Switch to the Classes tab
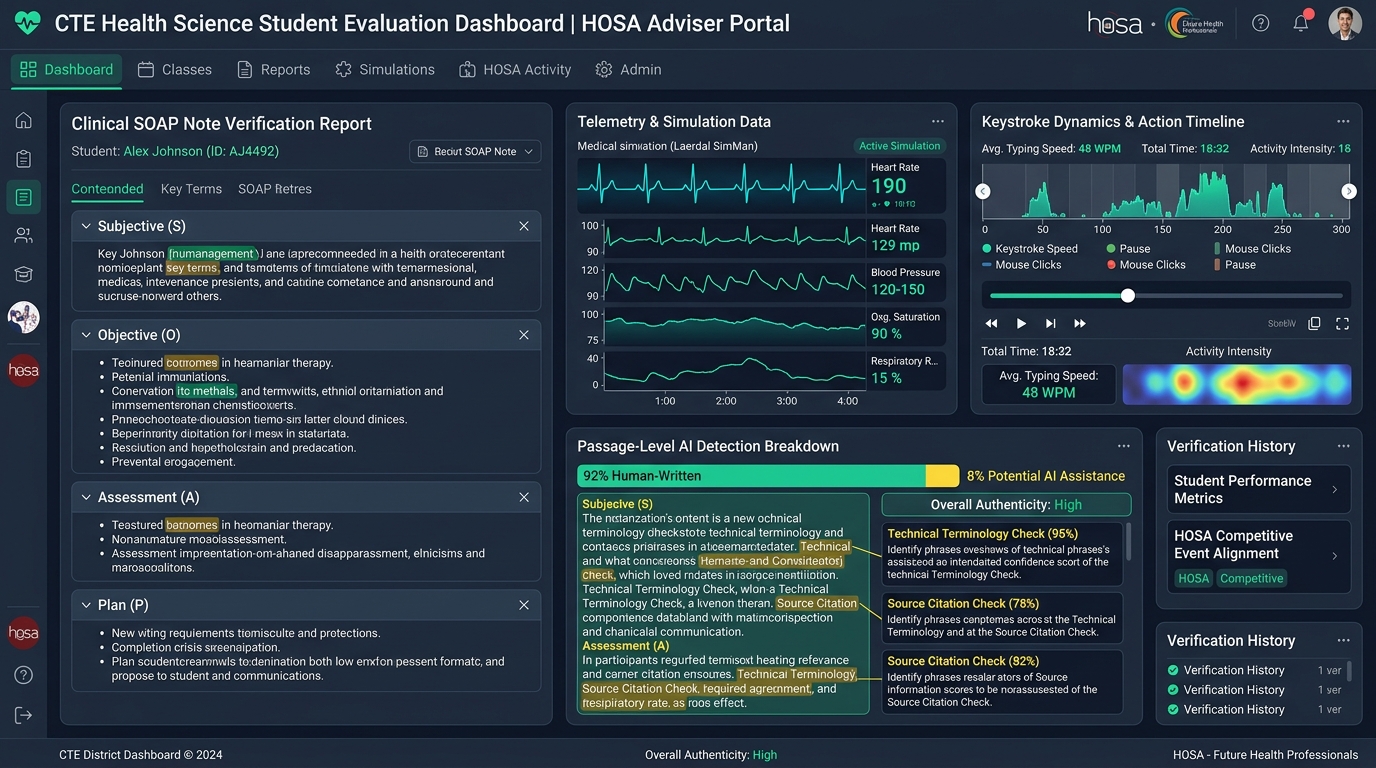Screen dimensions: 1376x768 pos(175,70)
